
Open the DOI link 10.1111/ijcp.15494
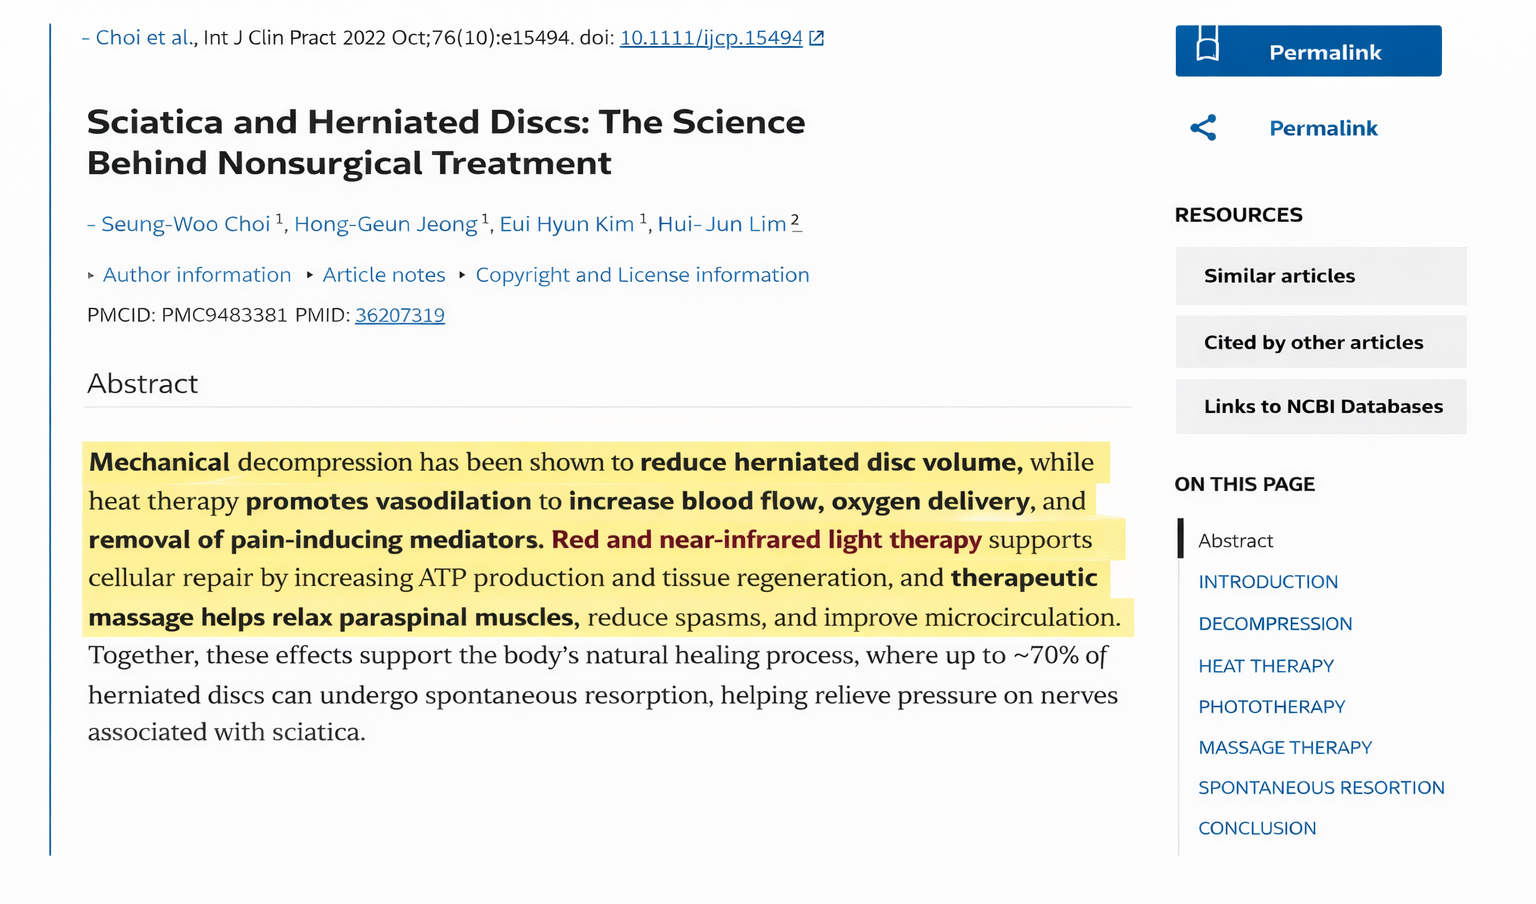pyautogui.click(x=711, y=38)
